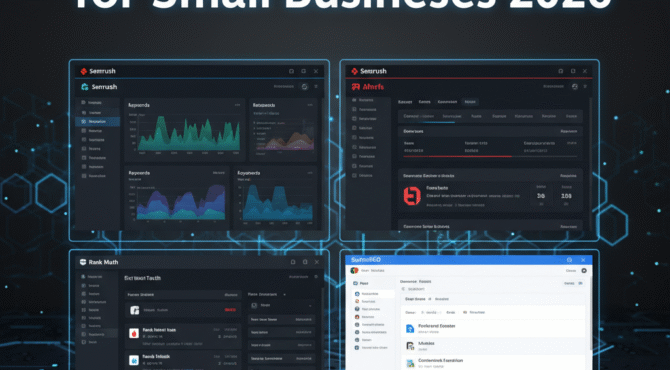
Task: Open the ellipsis menu on the green area chart card
Action: click(x=237, y=105)
